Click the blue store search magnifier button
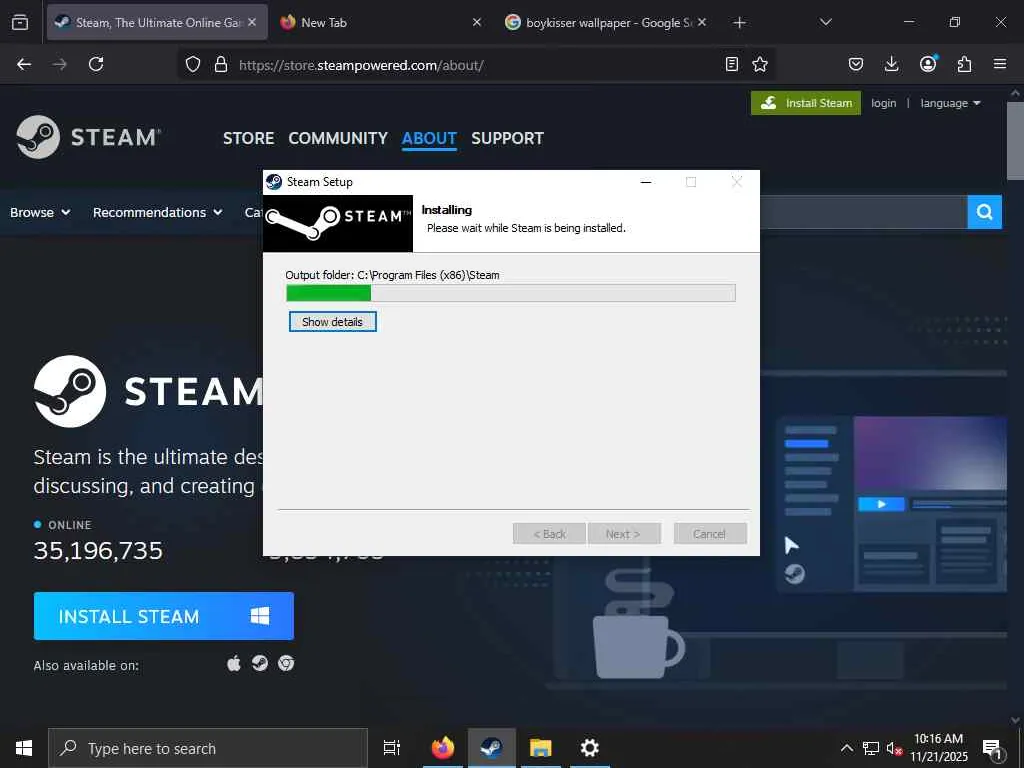 point(984,212)
